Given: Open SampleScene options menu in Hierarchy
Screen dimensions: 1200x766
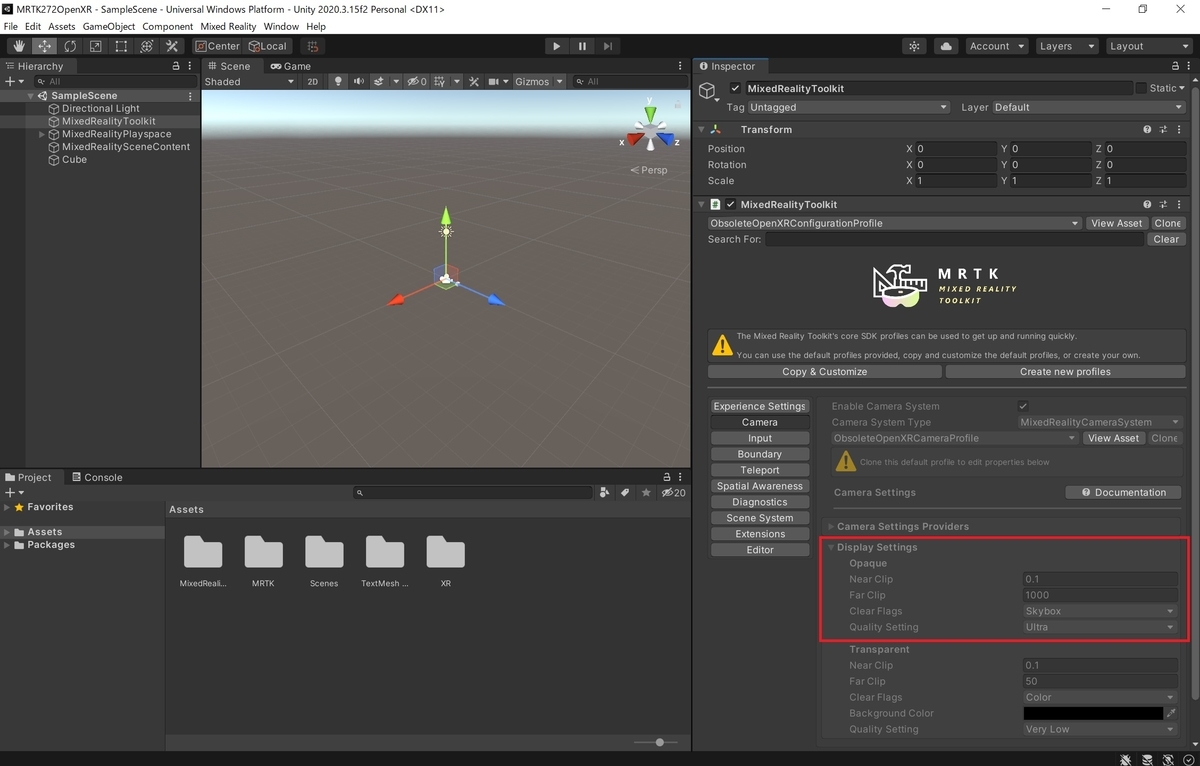Looking at the screenshot, I should pos(190,96).
